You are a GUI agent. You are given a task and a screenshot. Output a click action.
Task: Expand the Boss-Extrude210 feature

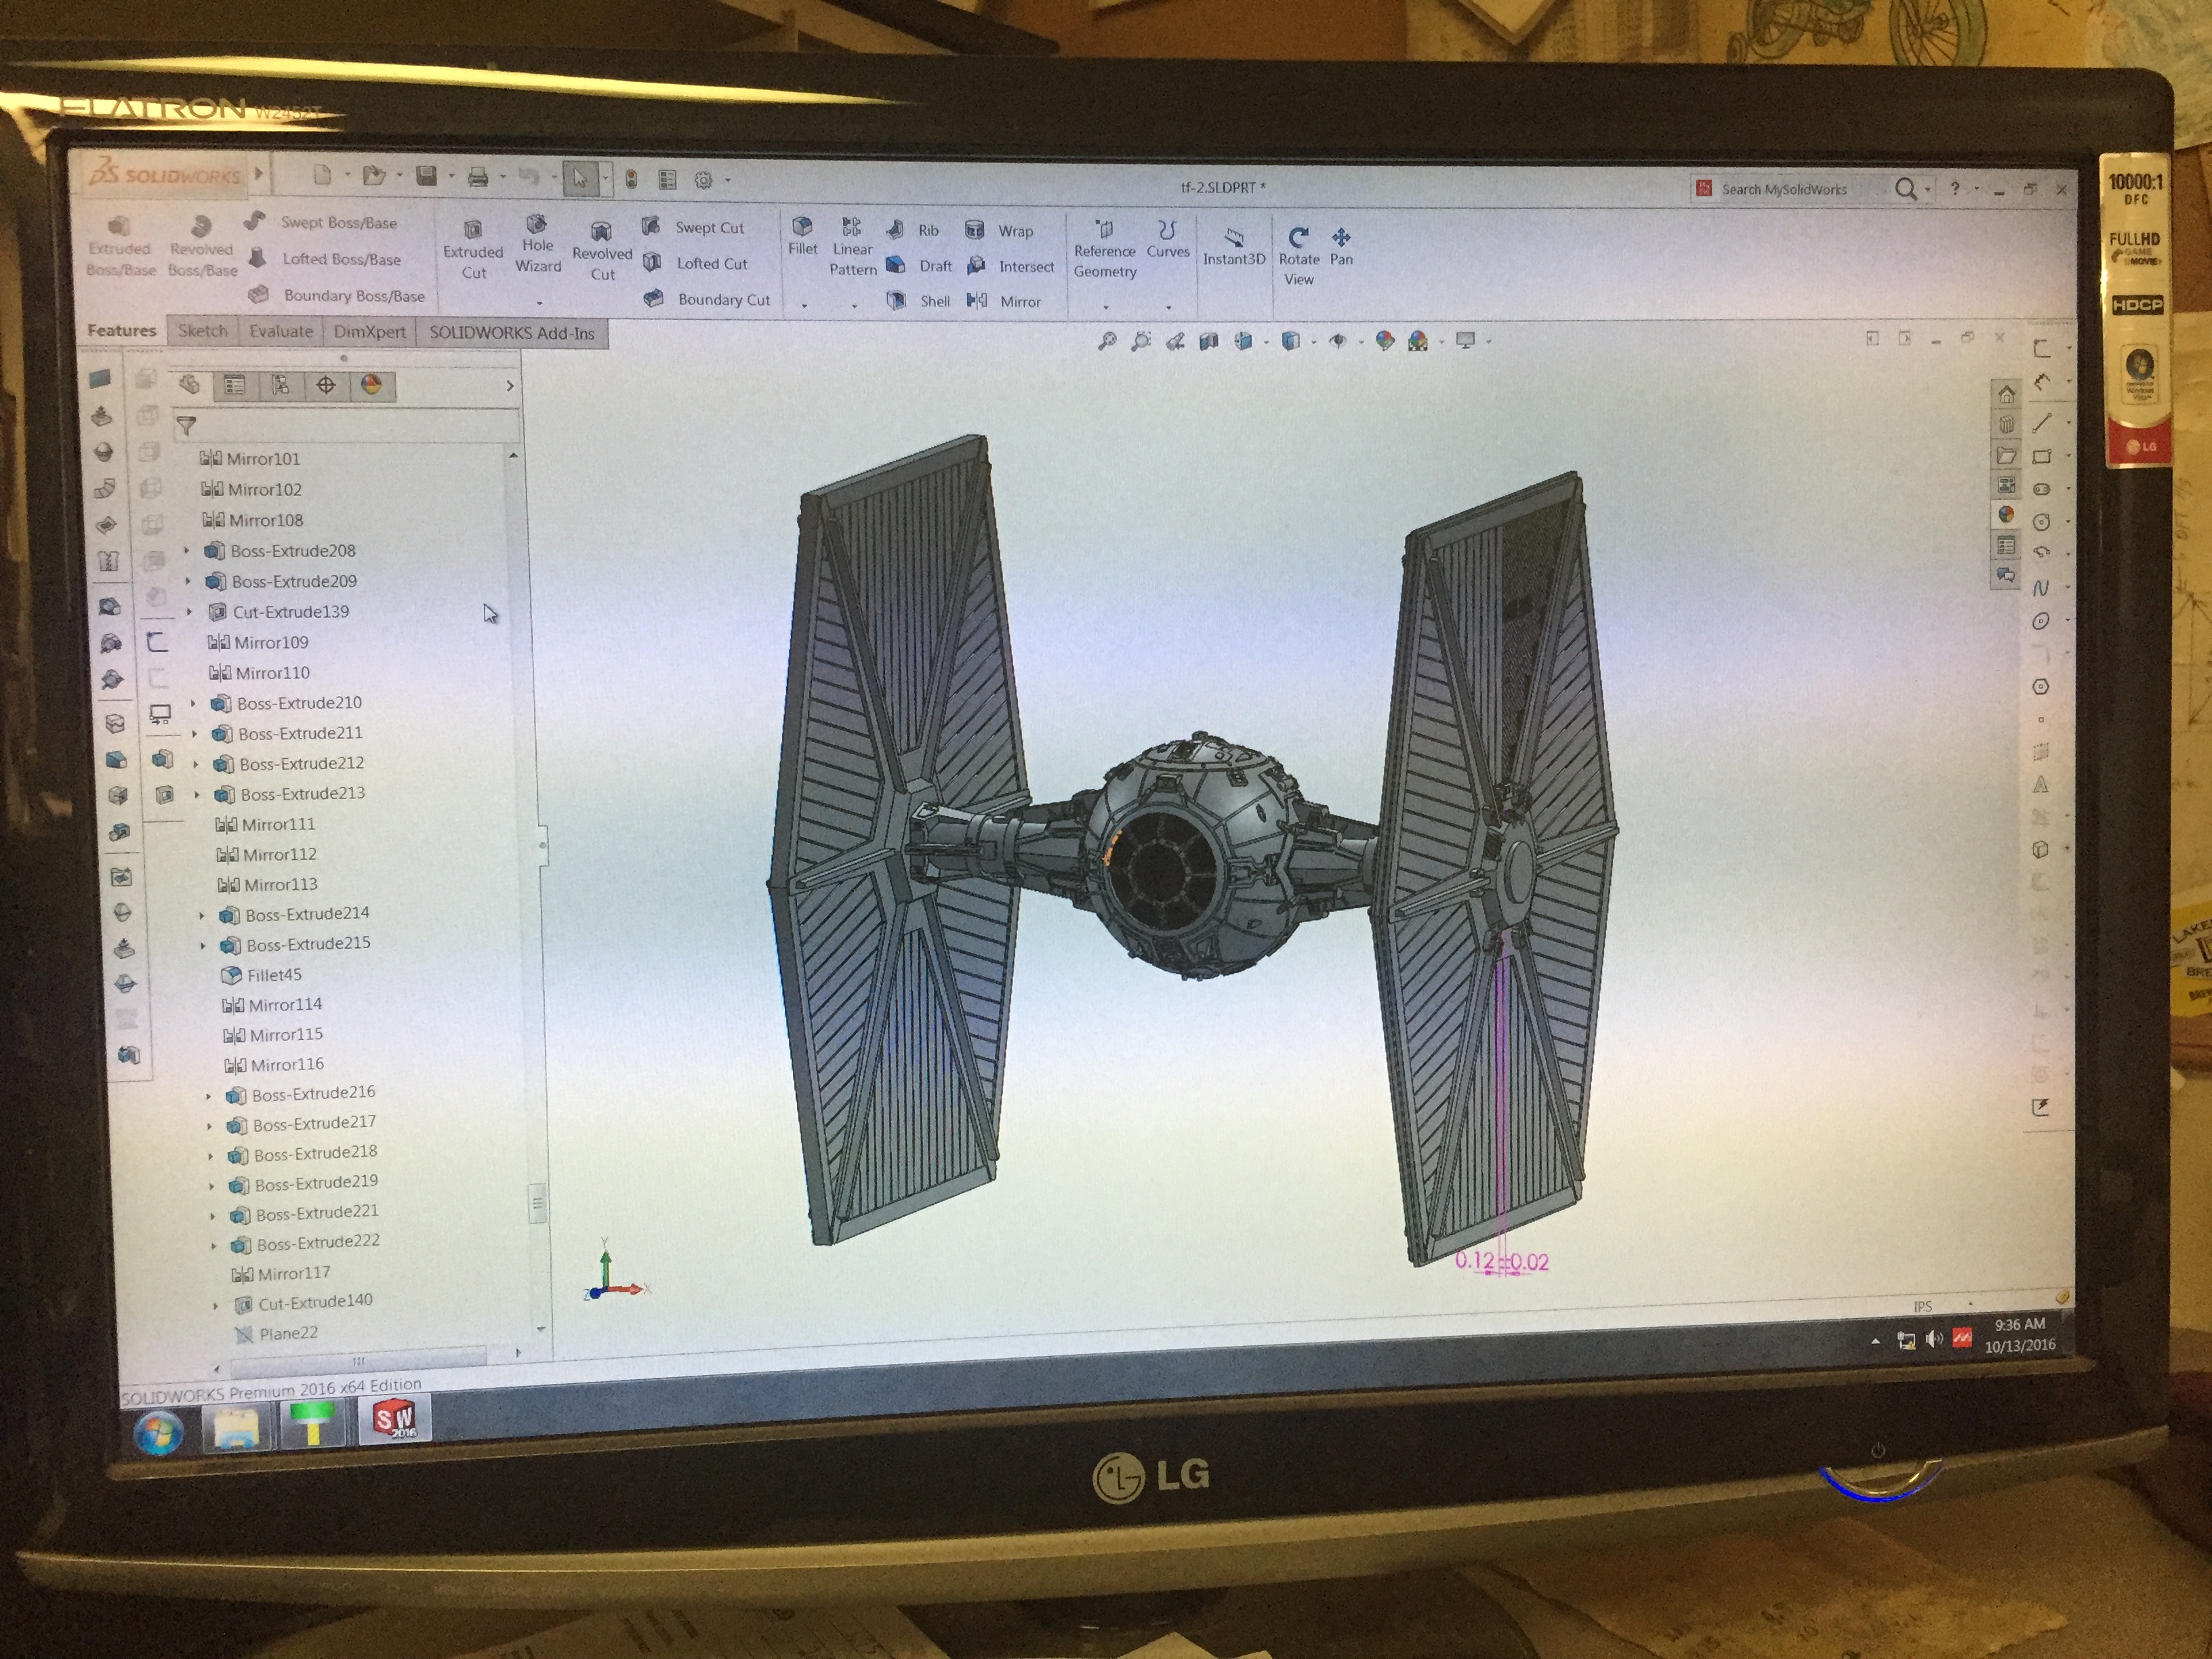pos(193,703)
